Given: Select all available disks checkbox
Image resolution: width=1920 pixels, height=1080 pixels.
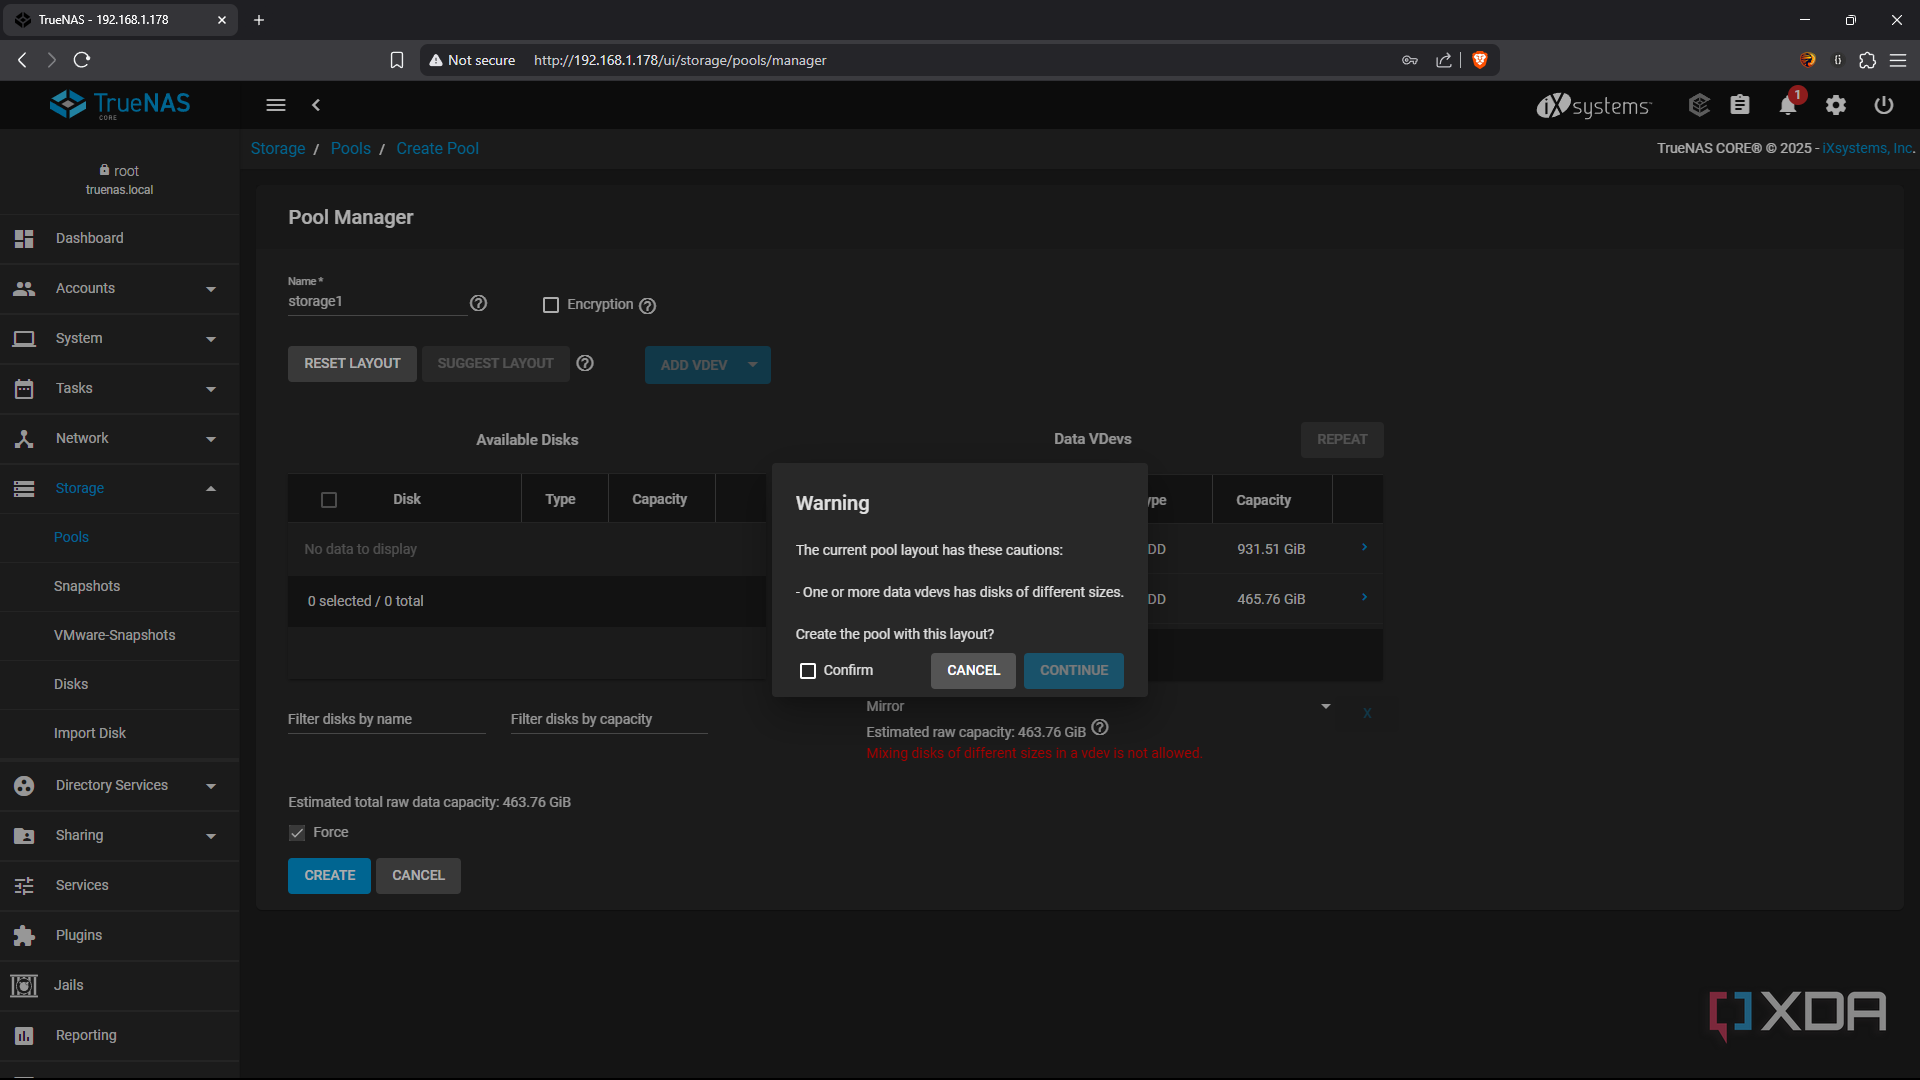Looking at the screenshot, I should tap(329, 500).
